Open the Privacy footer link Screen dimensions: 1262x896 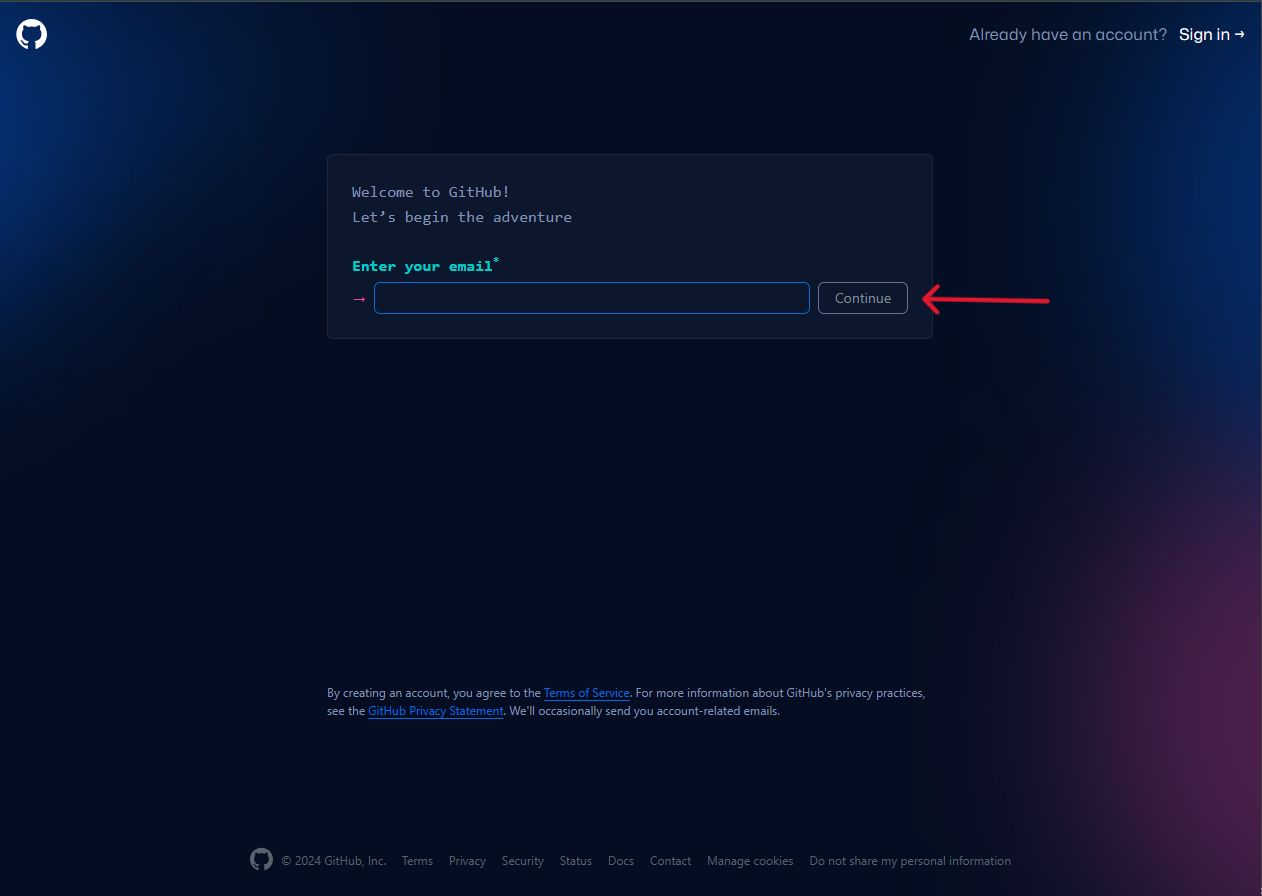click(x=467, y=860)
